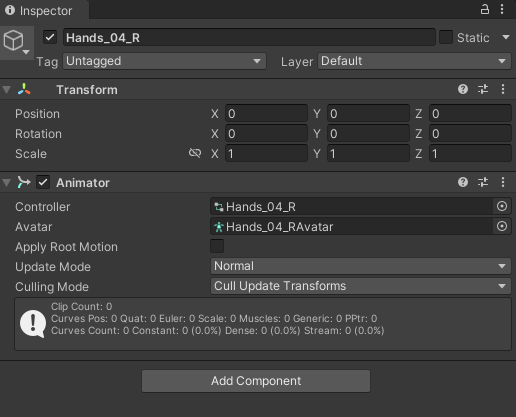Toggle constrained proportions for Scale
516x417 pixels.
[x=195, y=153]
